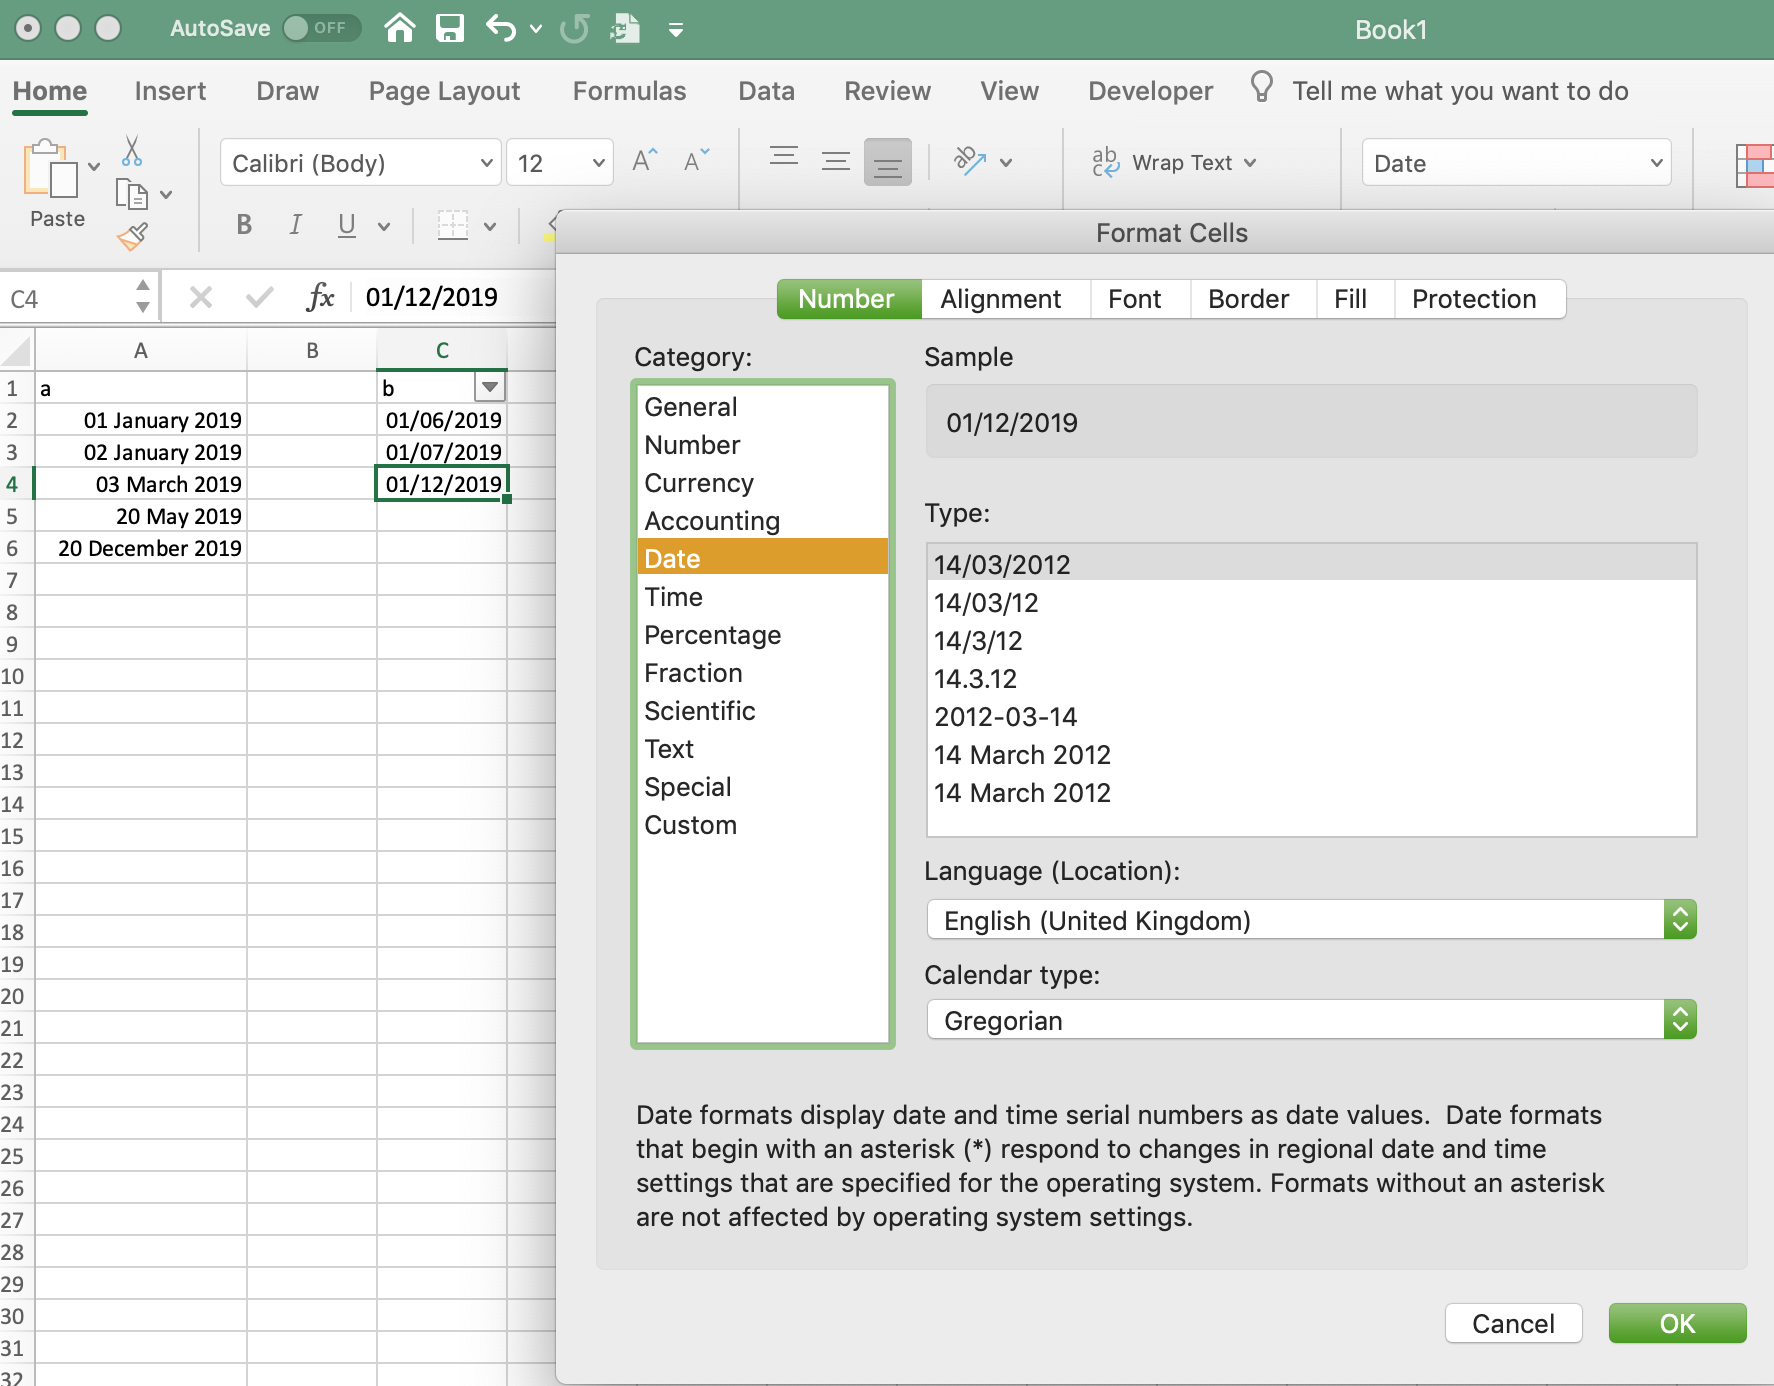Viewport: 1774px width, 1386px height.
Task: Toggle the AutoSave switch
Action: pos(321,28)
